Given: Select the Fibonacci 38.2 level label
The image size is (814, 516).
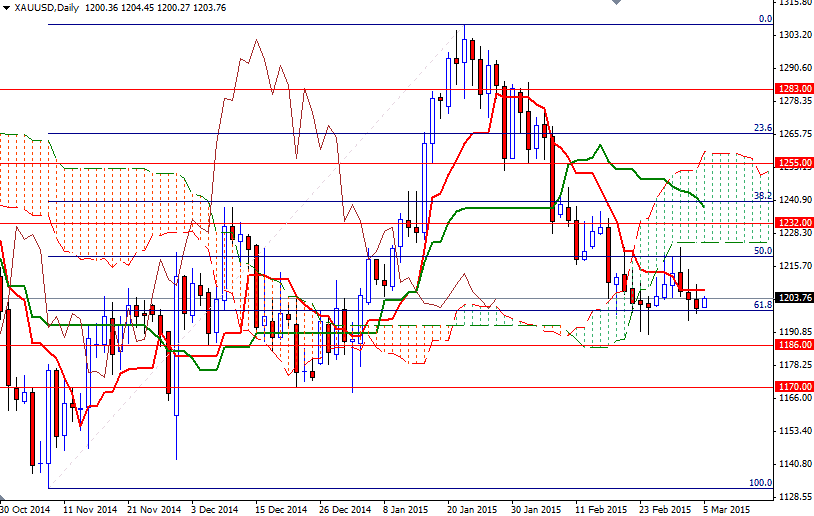Looking at the screenshot, I should click(x=762, y=195).
